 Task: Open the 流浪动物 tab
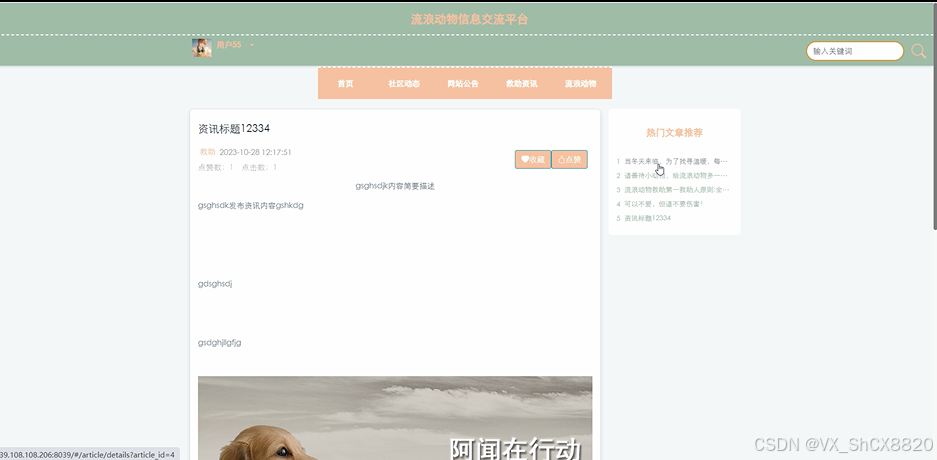coord(581,84)
